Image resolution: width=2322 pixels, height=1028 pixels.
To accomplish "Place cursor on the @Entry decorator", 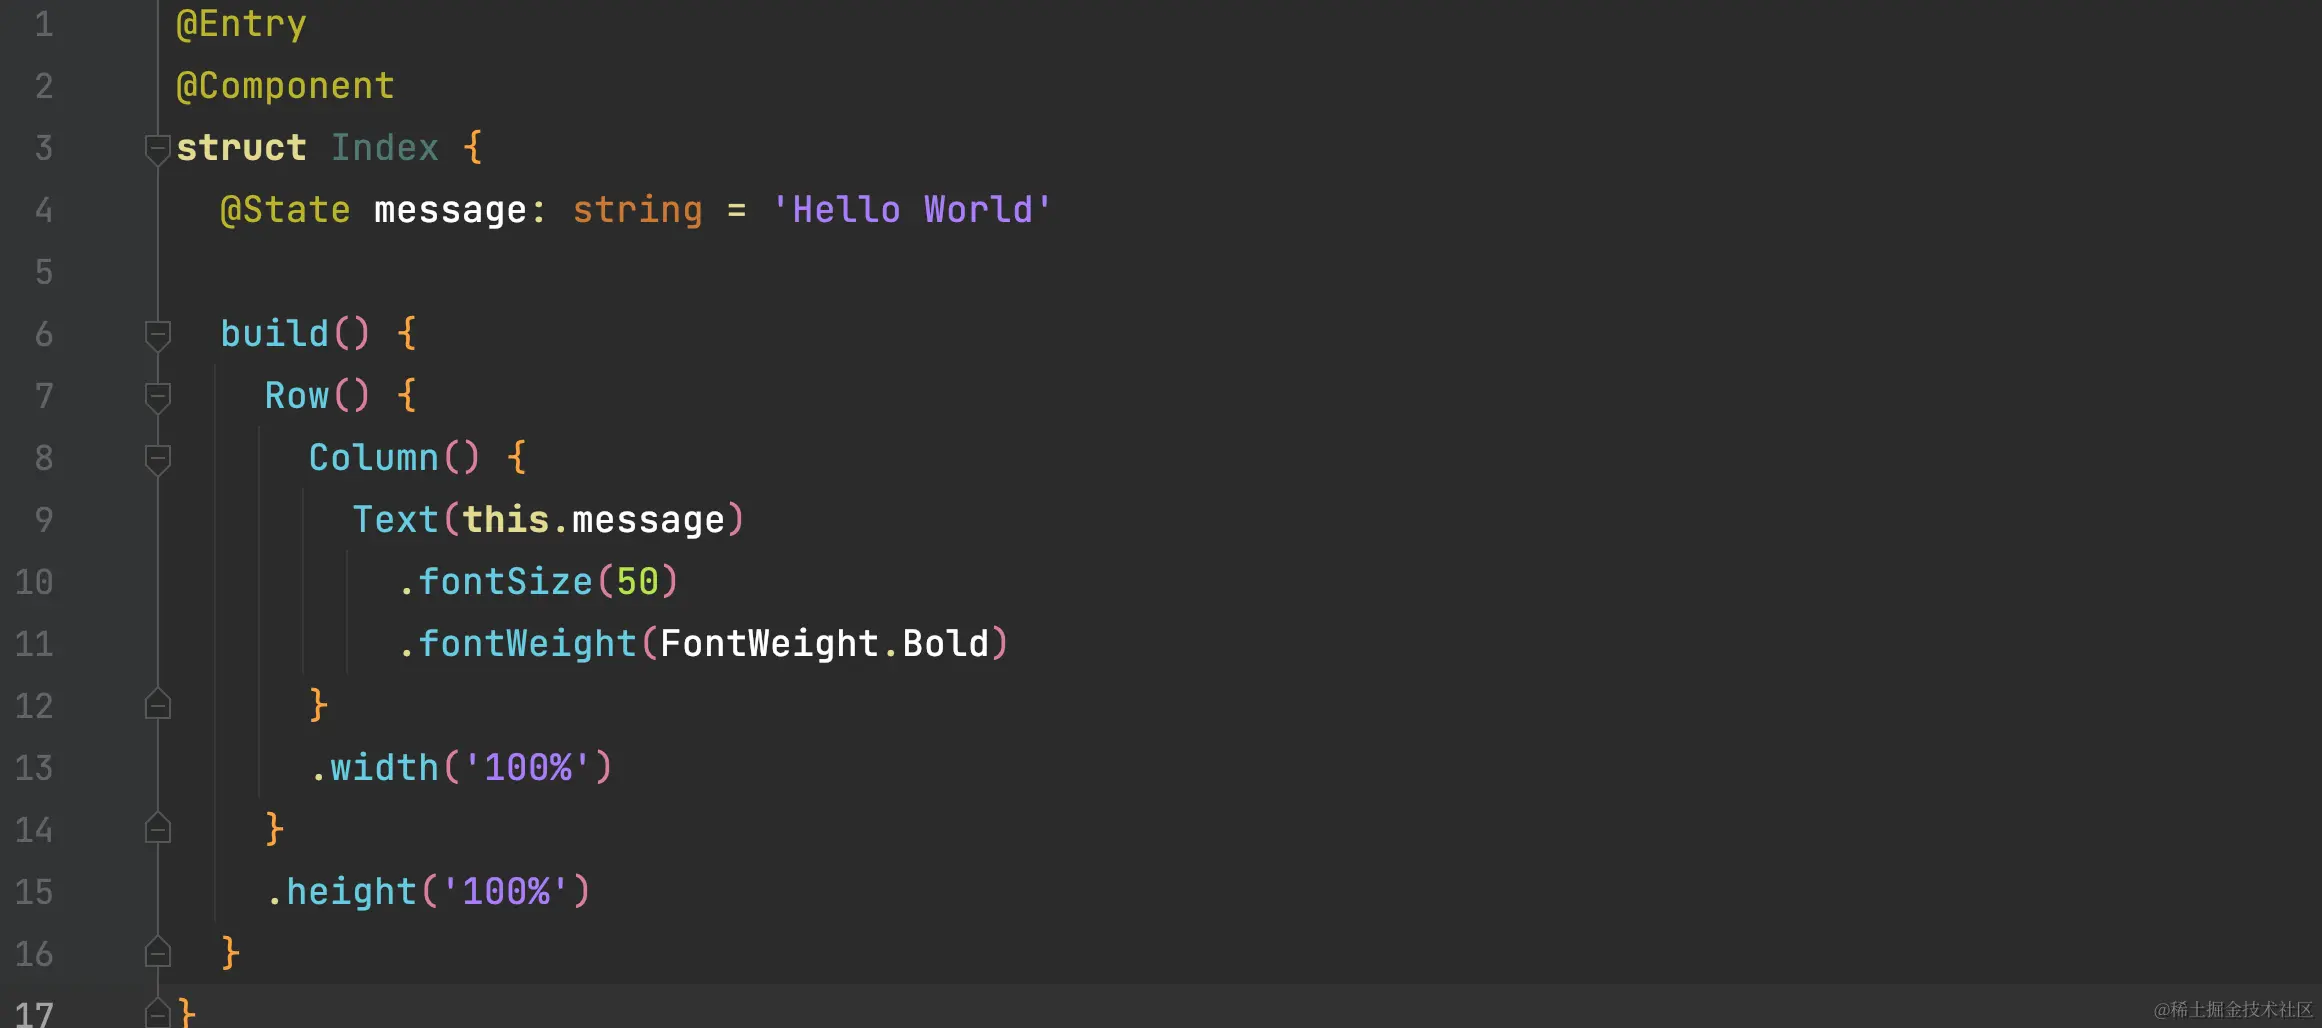I will (241, 24).
